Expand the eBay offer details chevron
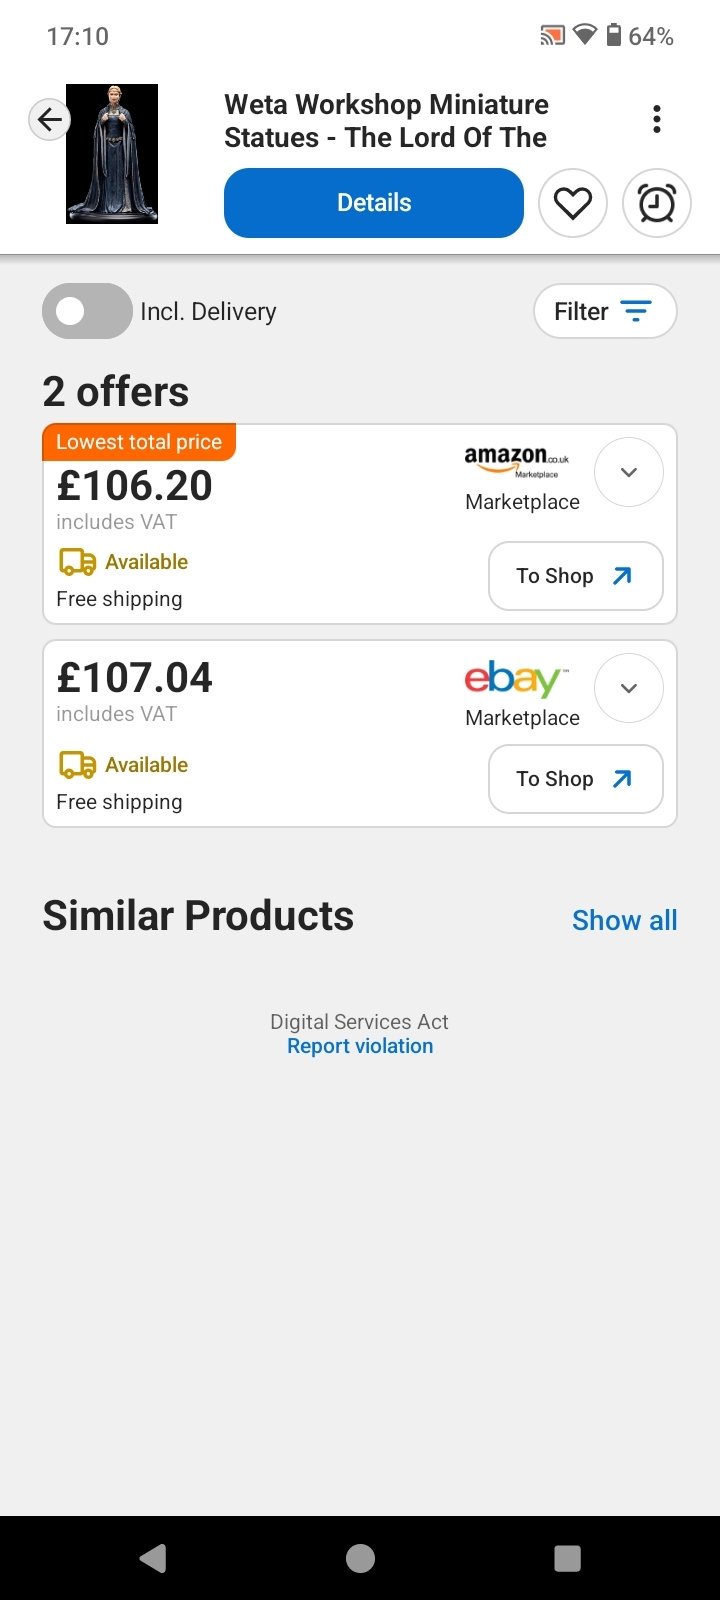720x1600 pixels. tap(629, 688)
